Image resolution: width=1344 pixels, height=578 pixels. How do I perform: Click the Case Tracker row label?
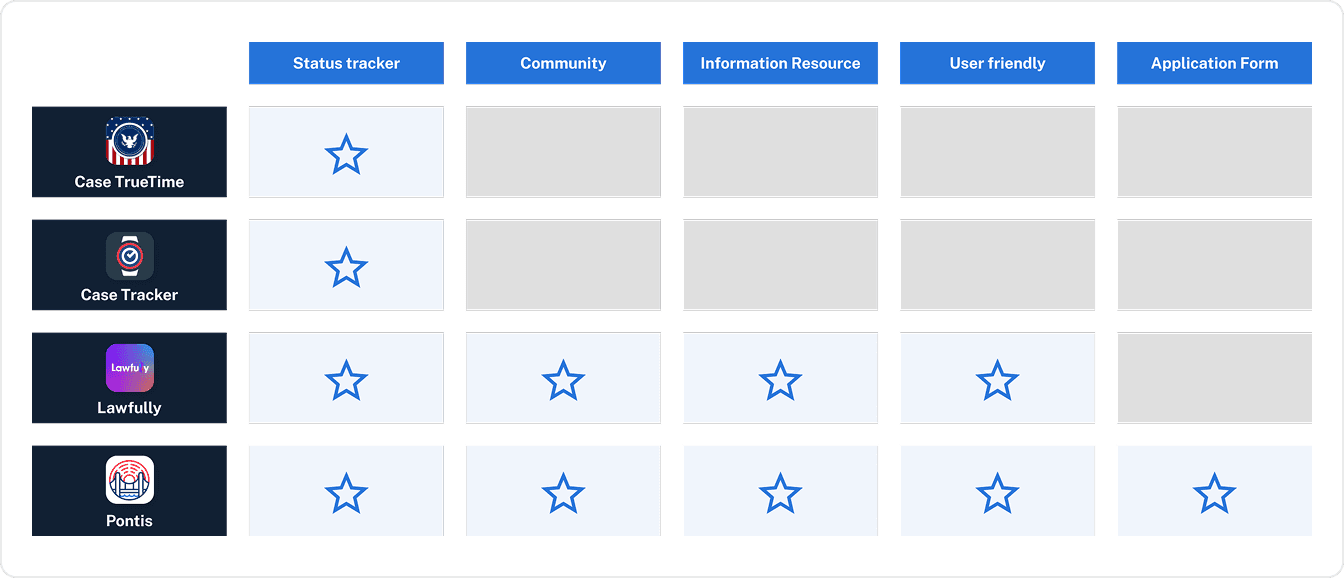(129, 295)
